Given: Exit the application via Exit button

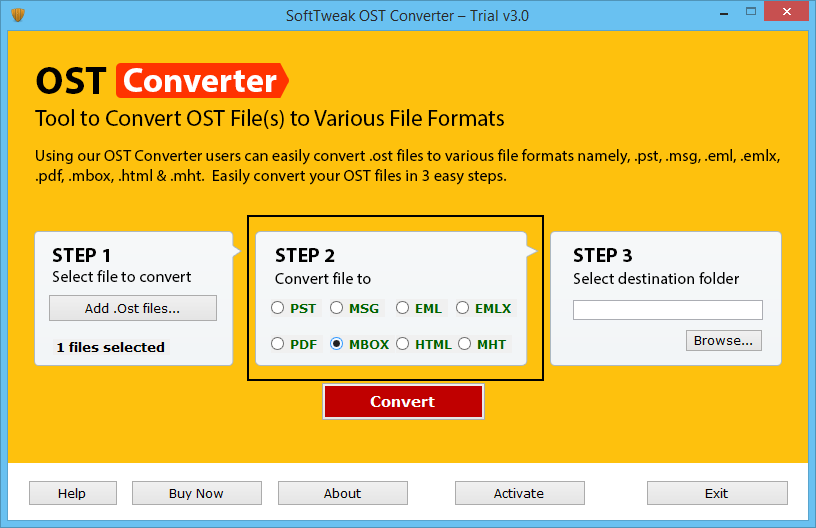Looking at the screenshot, I should pos(717,493).
